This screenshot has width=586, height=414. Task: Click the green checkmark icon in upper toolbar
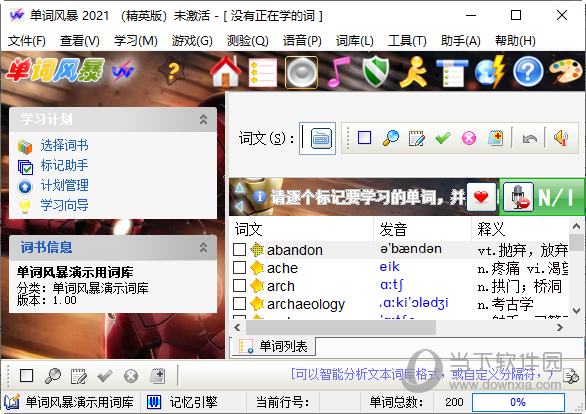(443, 138)
